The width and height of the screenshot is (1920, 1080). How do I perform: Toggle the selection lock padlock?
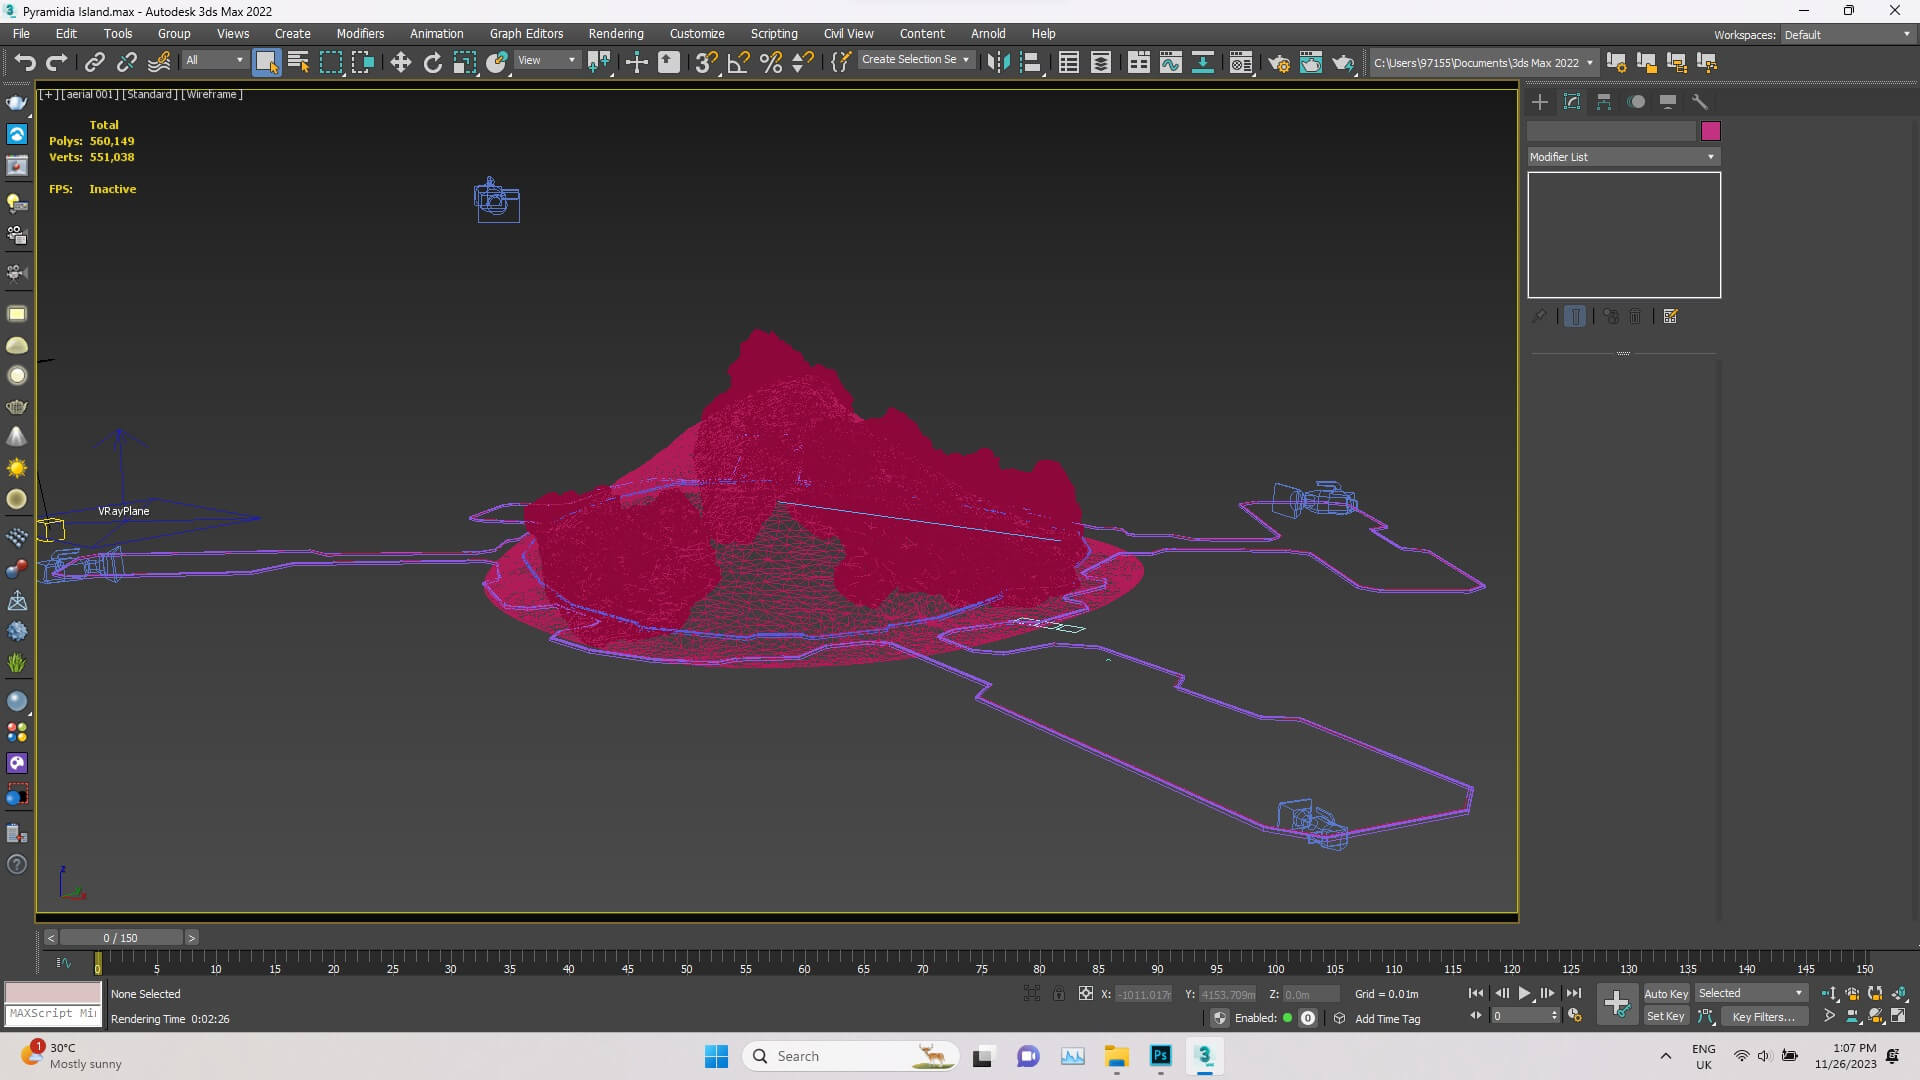1059,993
